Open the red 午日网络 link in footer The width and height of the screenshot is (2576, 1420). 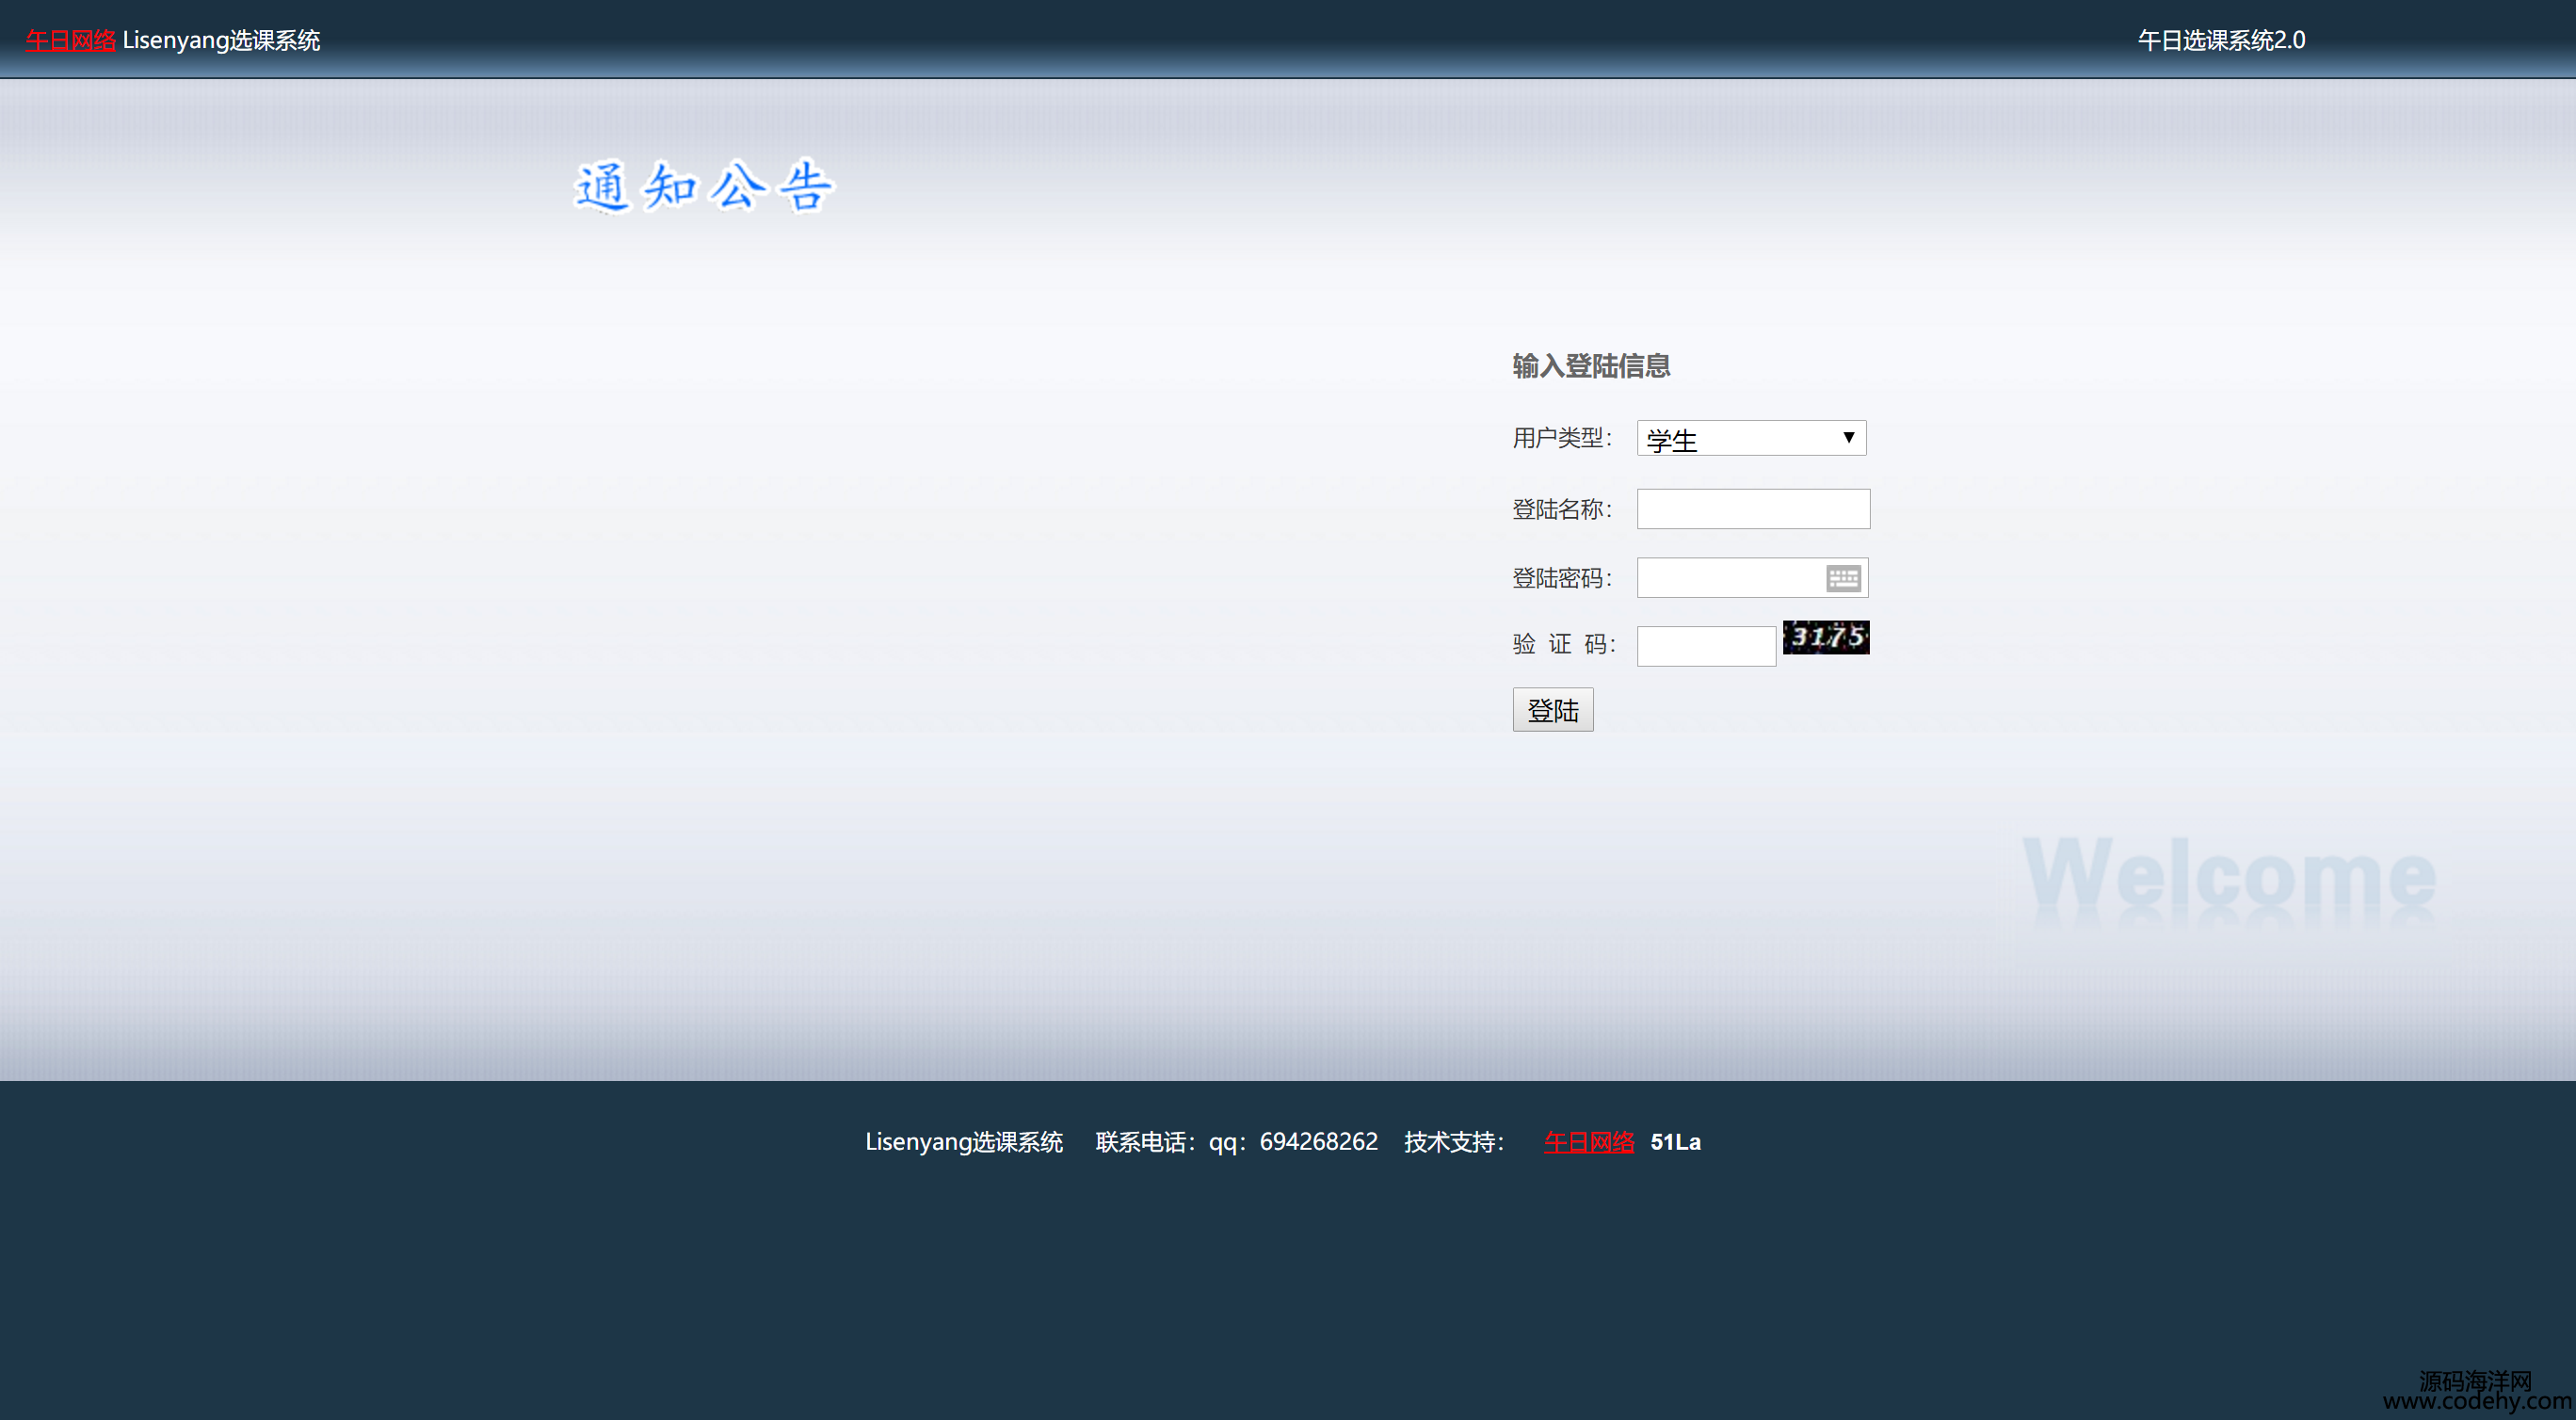pos(1588,1142)
